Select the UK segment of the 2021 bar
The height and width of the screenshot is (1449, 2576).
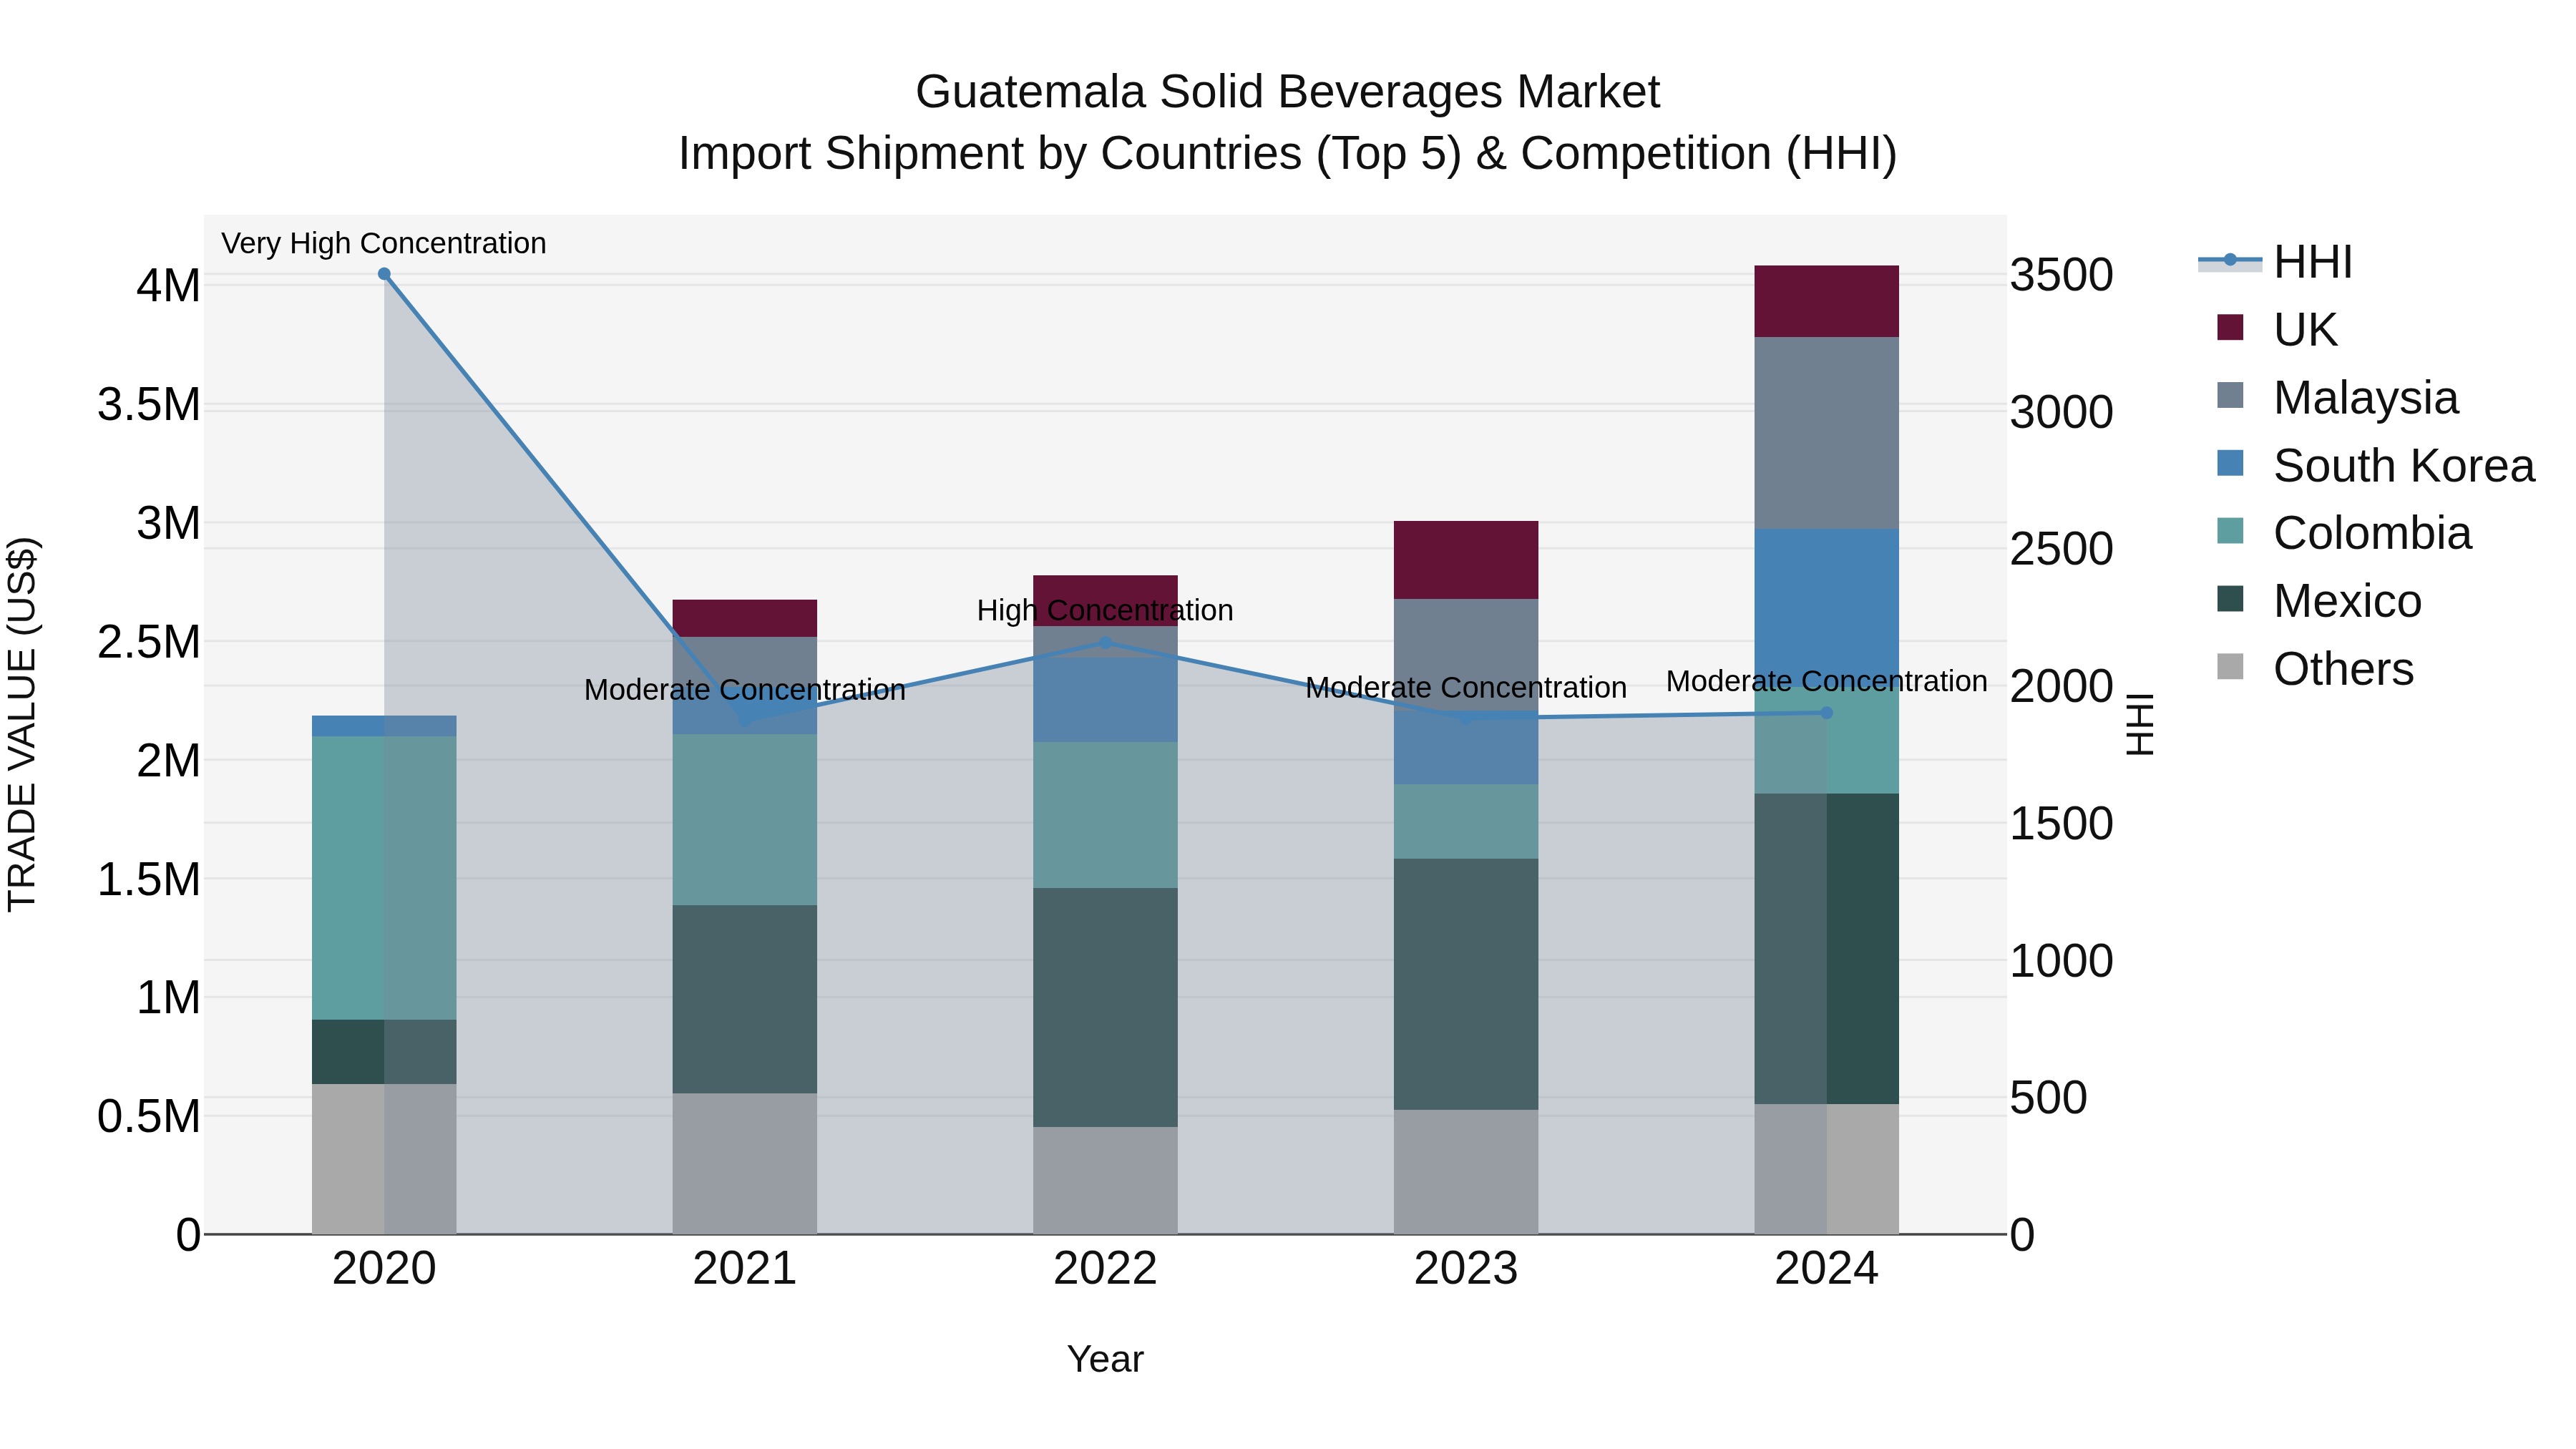pos(744,618)
